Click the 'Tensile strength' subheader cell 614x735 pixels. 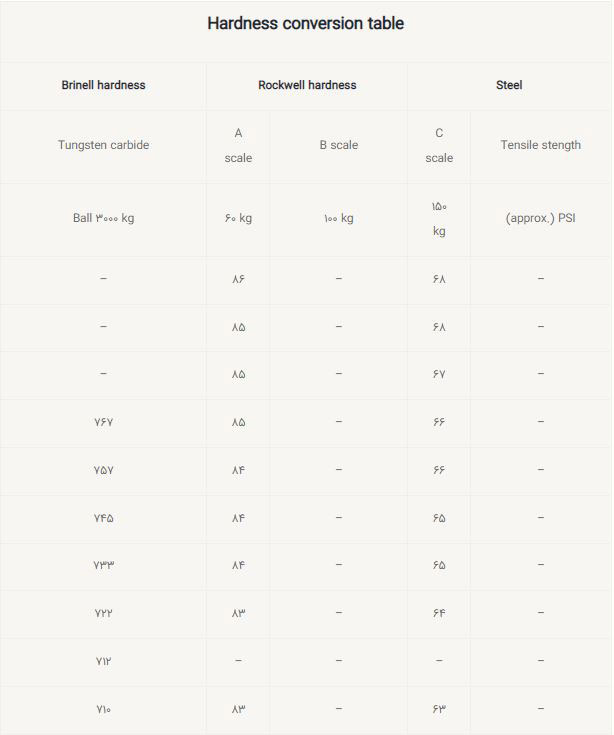point(540,145)
